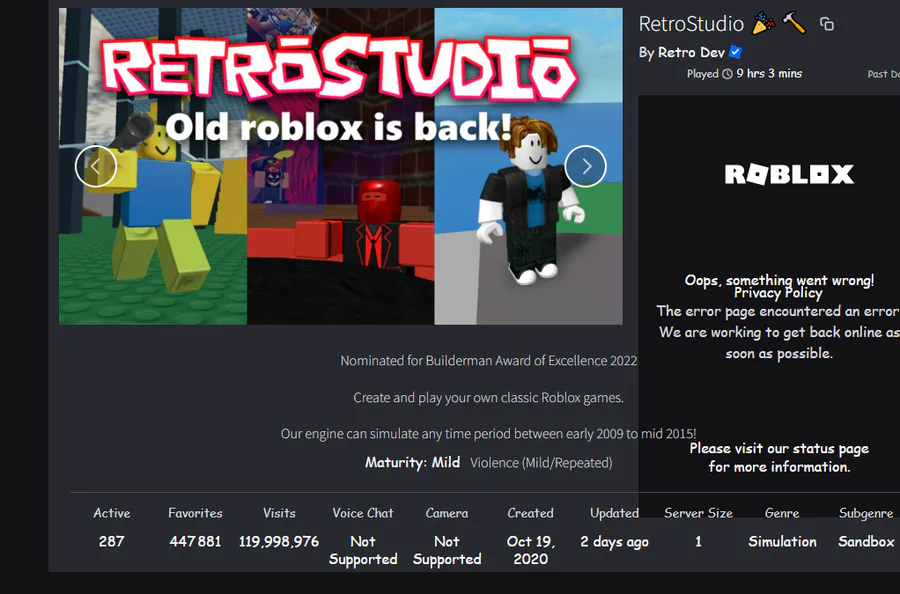
Task: Click the clock icon beside Played time
Action: [727, 73]
